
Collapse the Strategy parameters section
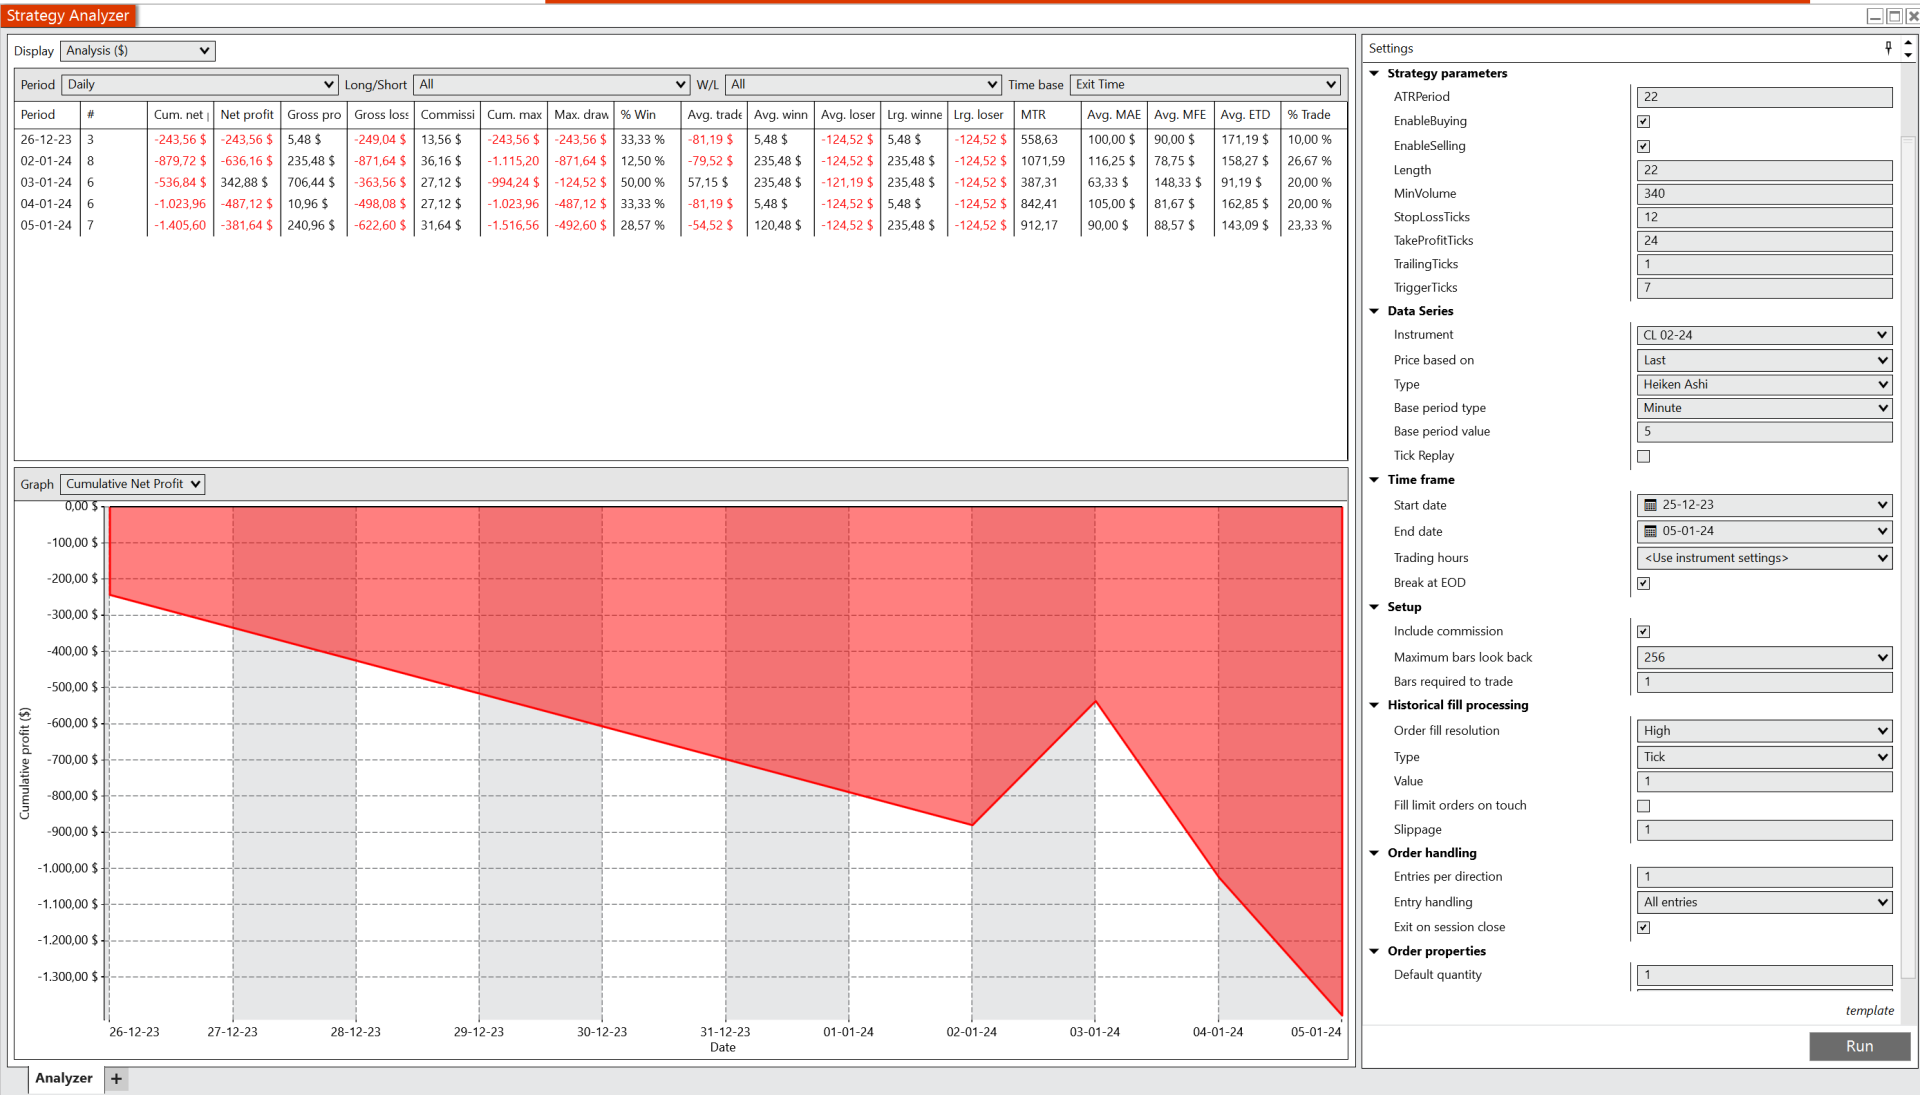(1374, 73)
